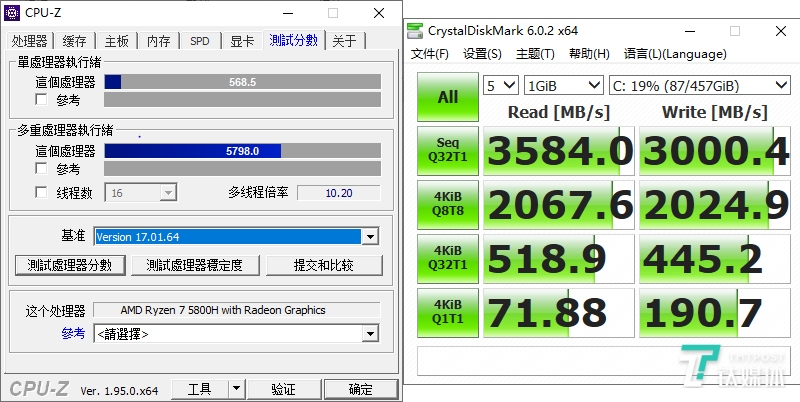The image size is (800, 402).
Task: Toggle the 线程数 checkbox
Action: coord(41,192)
